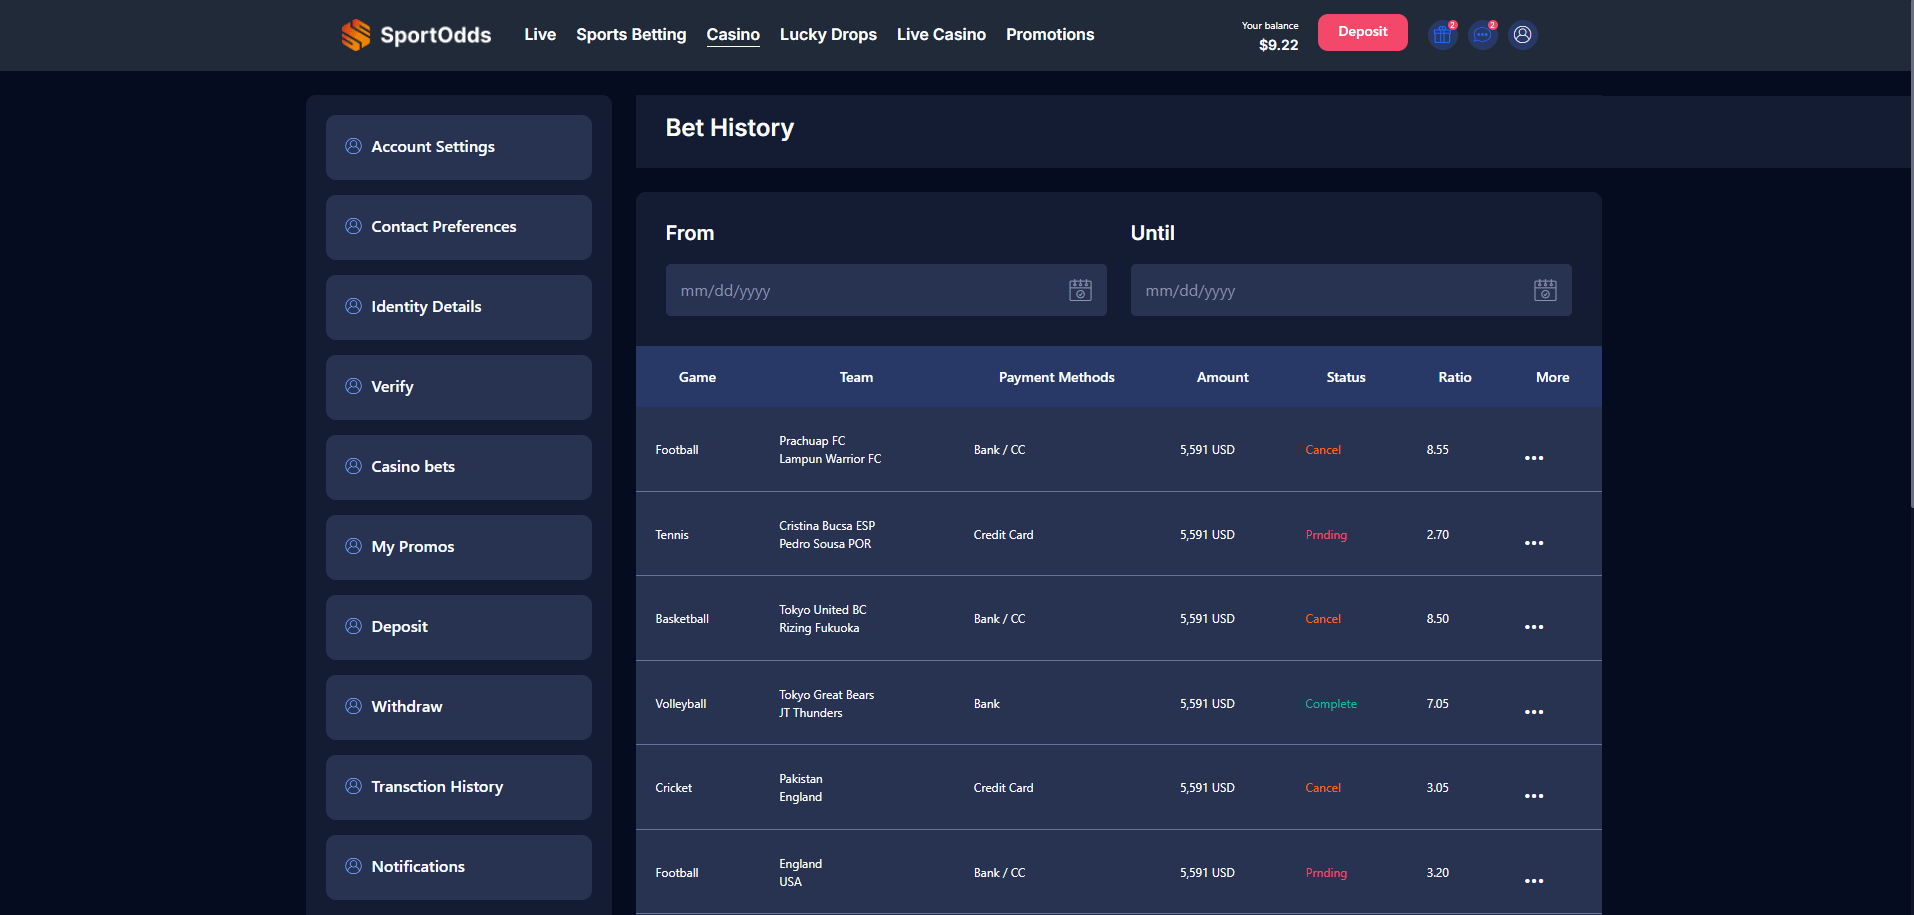Click the Status column header
Viewport: 1914px width, 915px height.
[1346, 377]
